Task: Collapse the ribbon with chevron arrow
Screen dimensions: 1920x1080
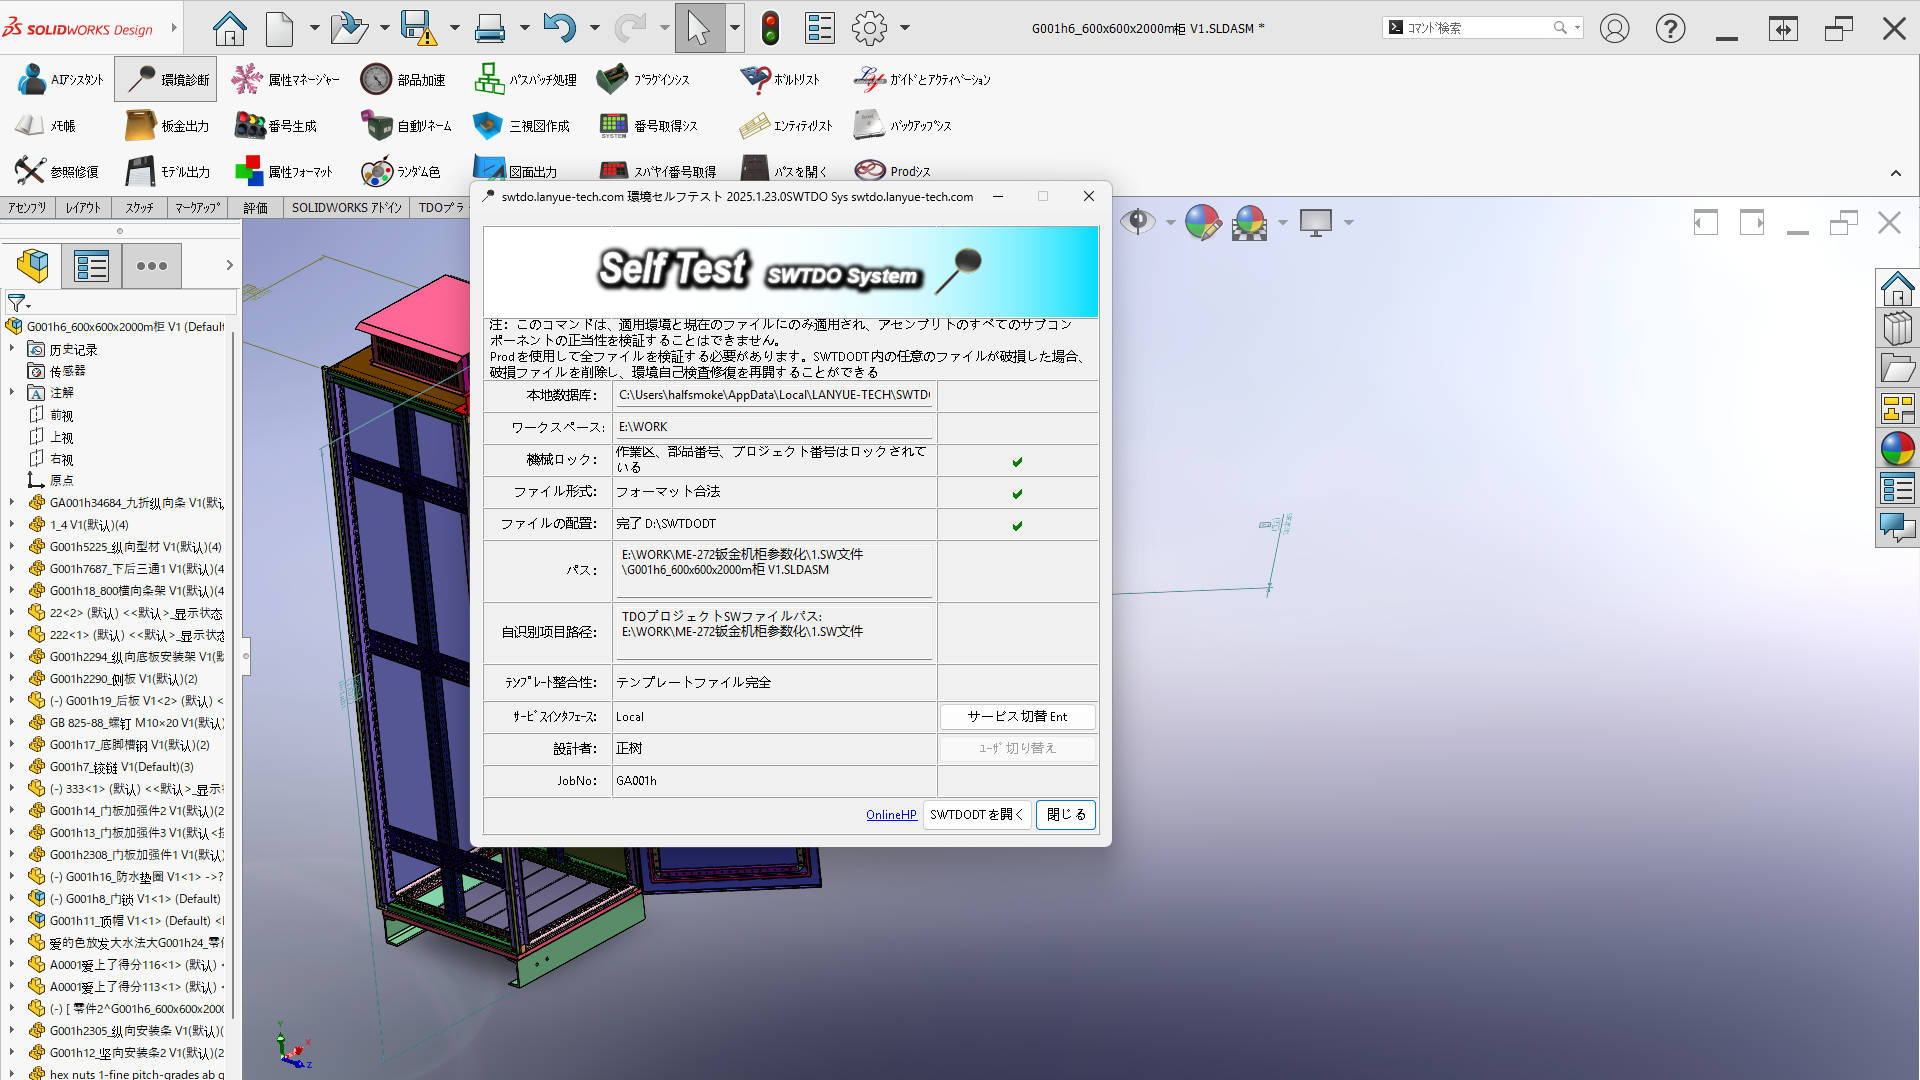Action: coord(1896,173)
